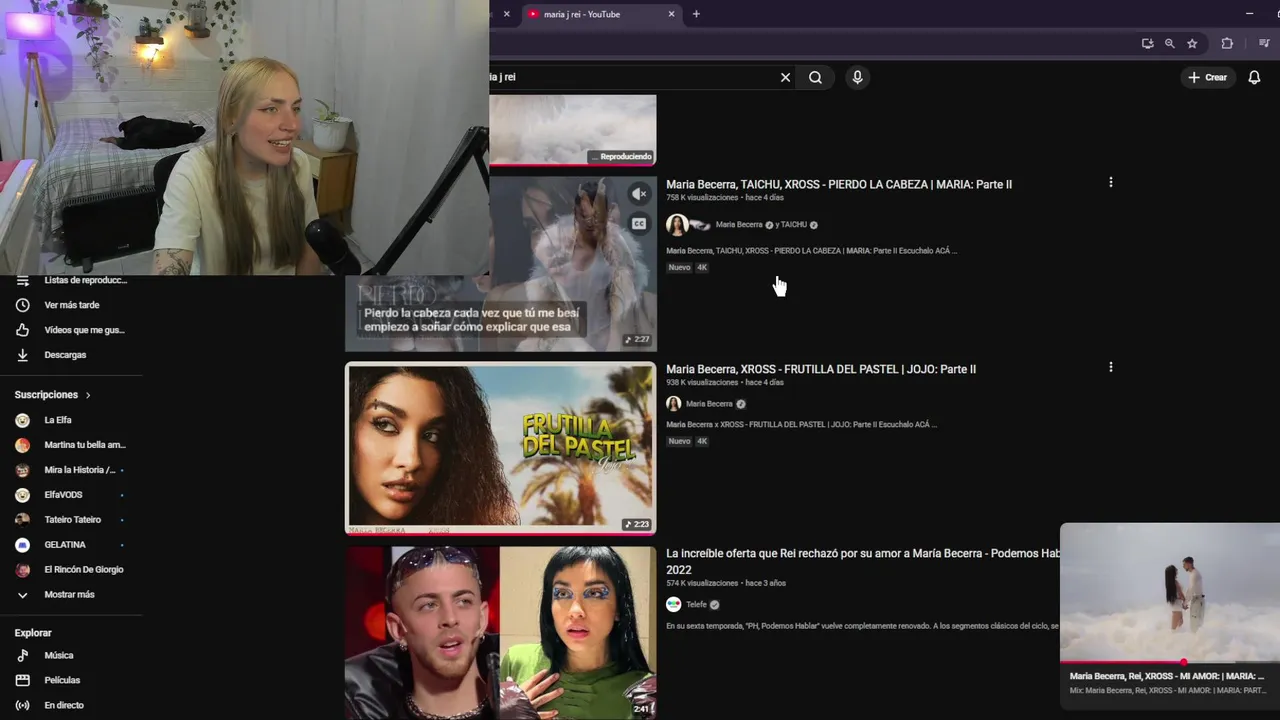
Task: Open Maria Becerra channel under PIERDO LA CABEZA
Action: pyautogui.click(x=739, y=225)
